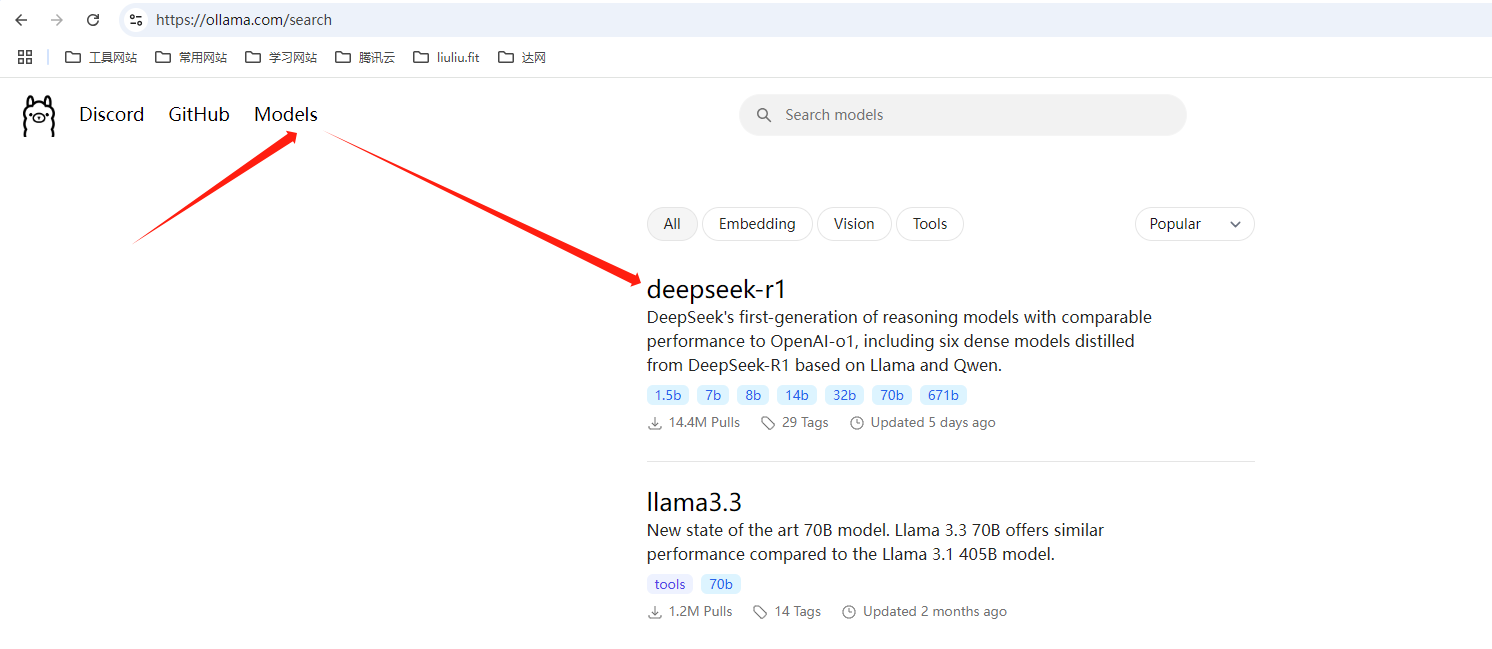Open the 学习网站 bookmark folder
This screenshot has height=649, width=1492.
pos(281,58)
